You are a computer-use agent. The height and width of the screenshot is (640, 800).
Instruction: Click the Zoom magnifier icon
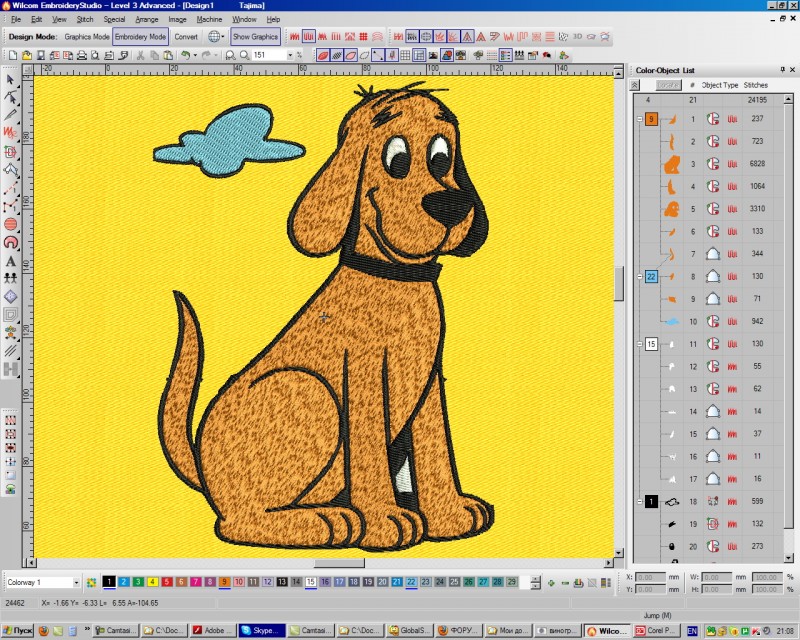[x=245, y=55]
